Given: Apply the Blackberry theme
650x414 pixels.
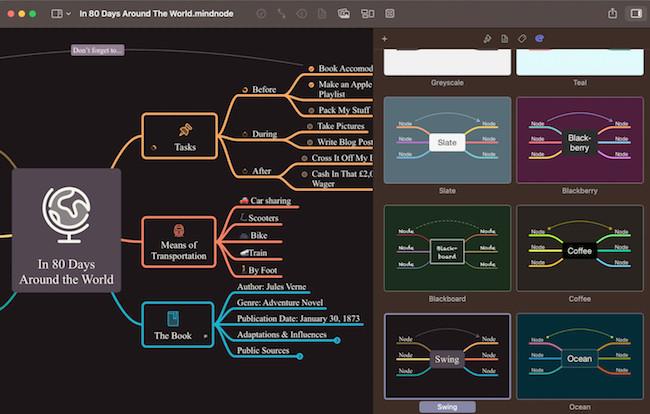Looking at the screenshot, I should click(x=580, y=140).
